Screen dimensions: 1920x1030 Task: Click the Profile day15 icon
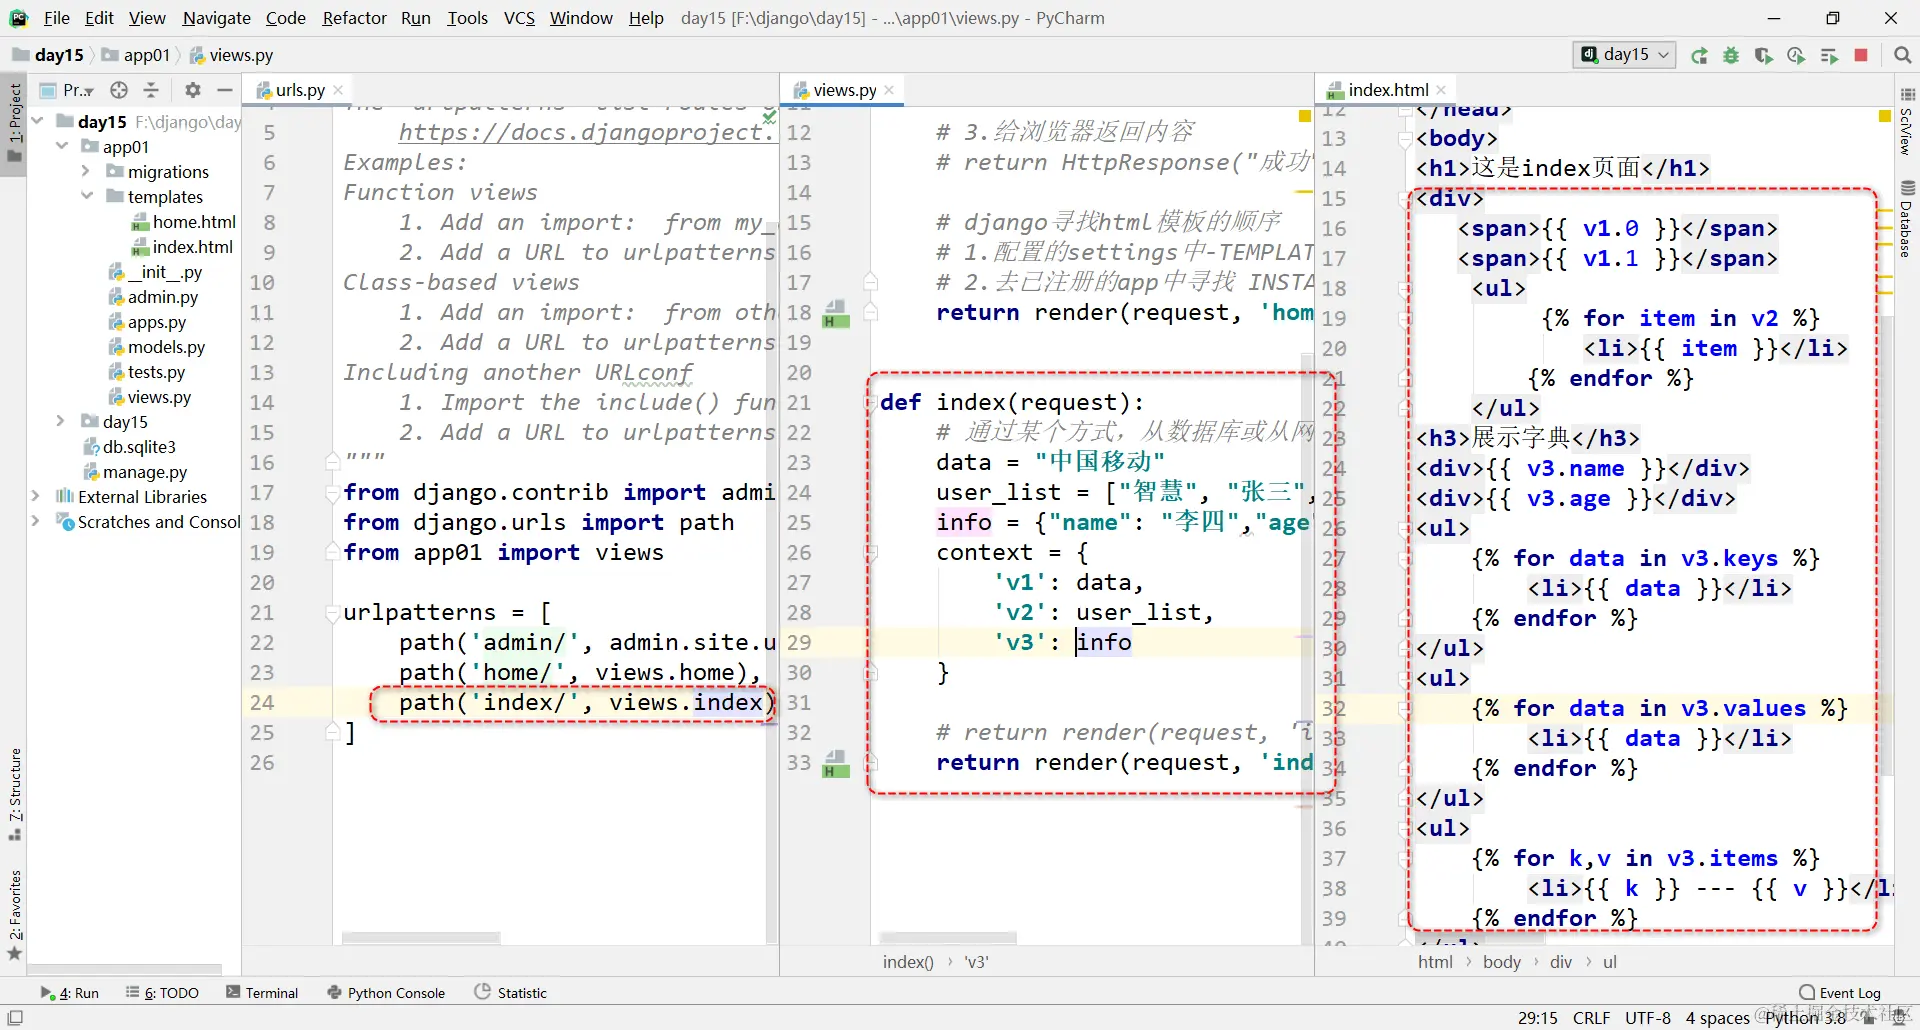(1796, 56)
